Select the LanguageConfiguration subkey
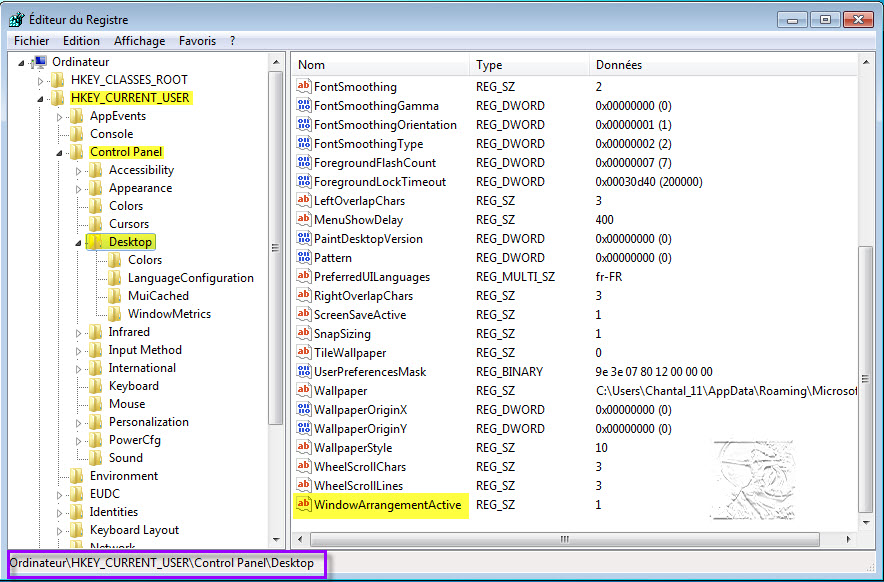 click(191, 278)
